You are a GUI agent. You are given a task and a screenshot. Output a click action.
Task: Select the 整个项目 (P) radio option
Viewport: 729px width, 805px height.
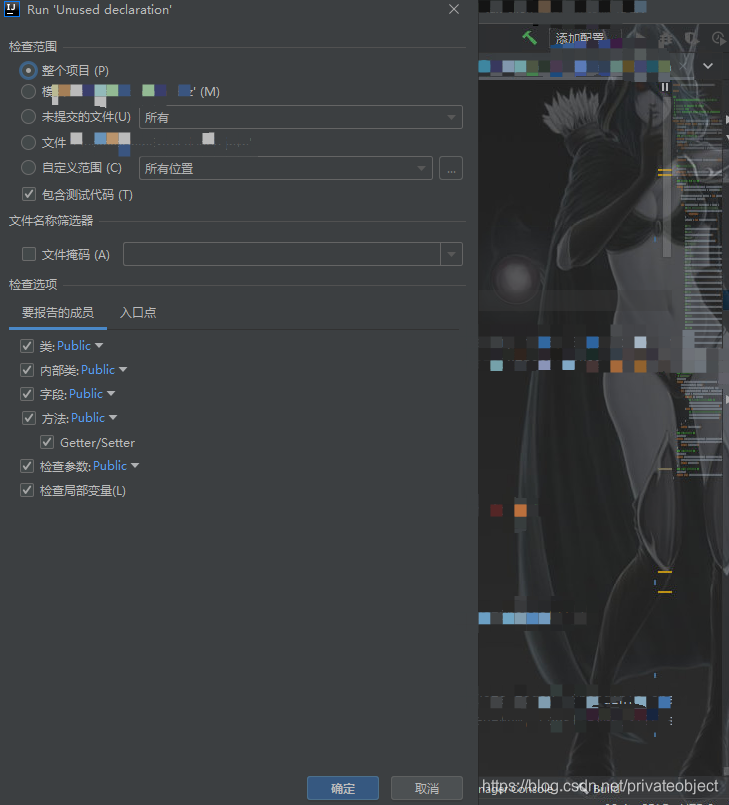[28, 70]
